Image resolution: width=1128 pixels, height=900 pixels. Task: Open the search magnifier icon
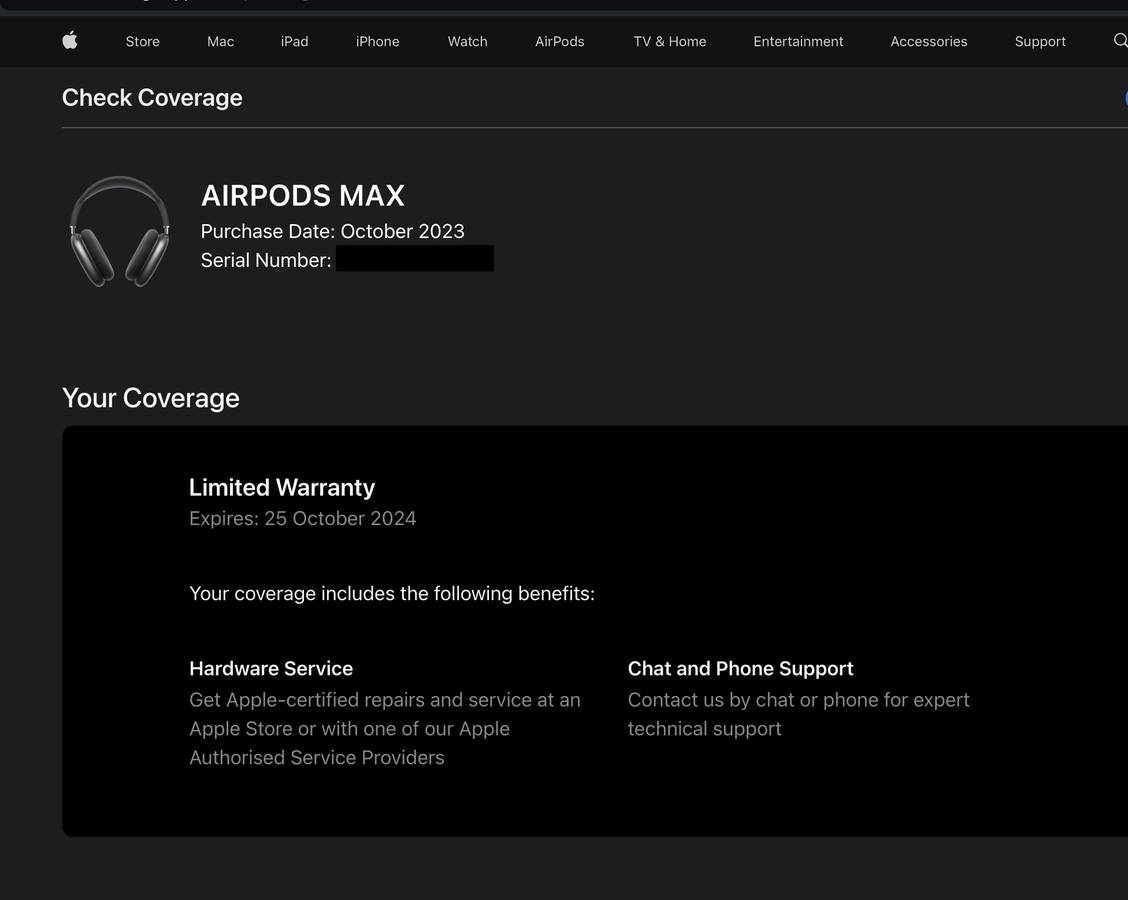(1120, 40)
